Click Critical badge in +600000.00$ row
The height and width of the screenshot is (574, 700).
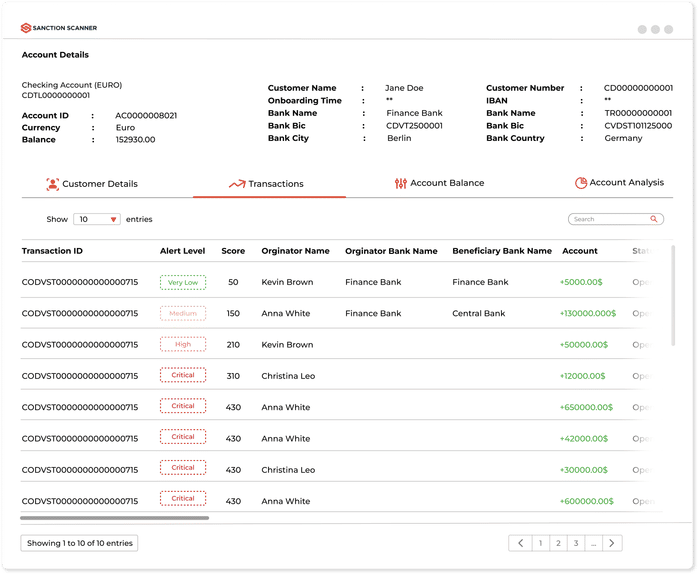pyautogui.click(x=183, y=498)
